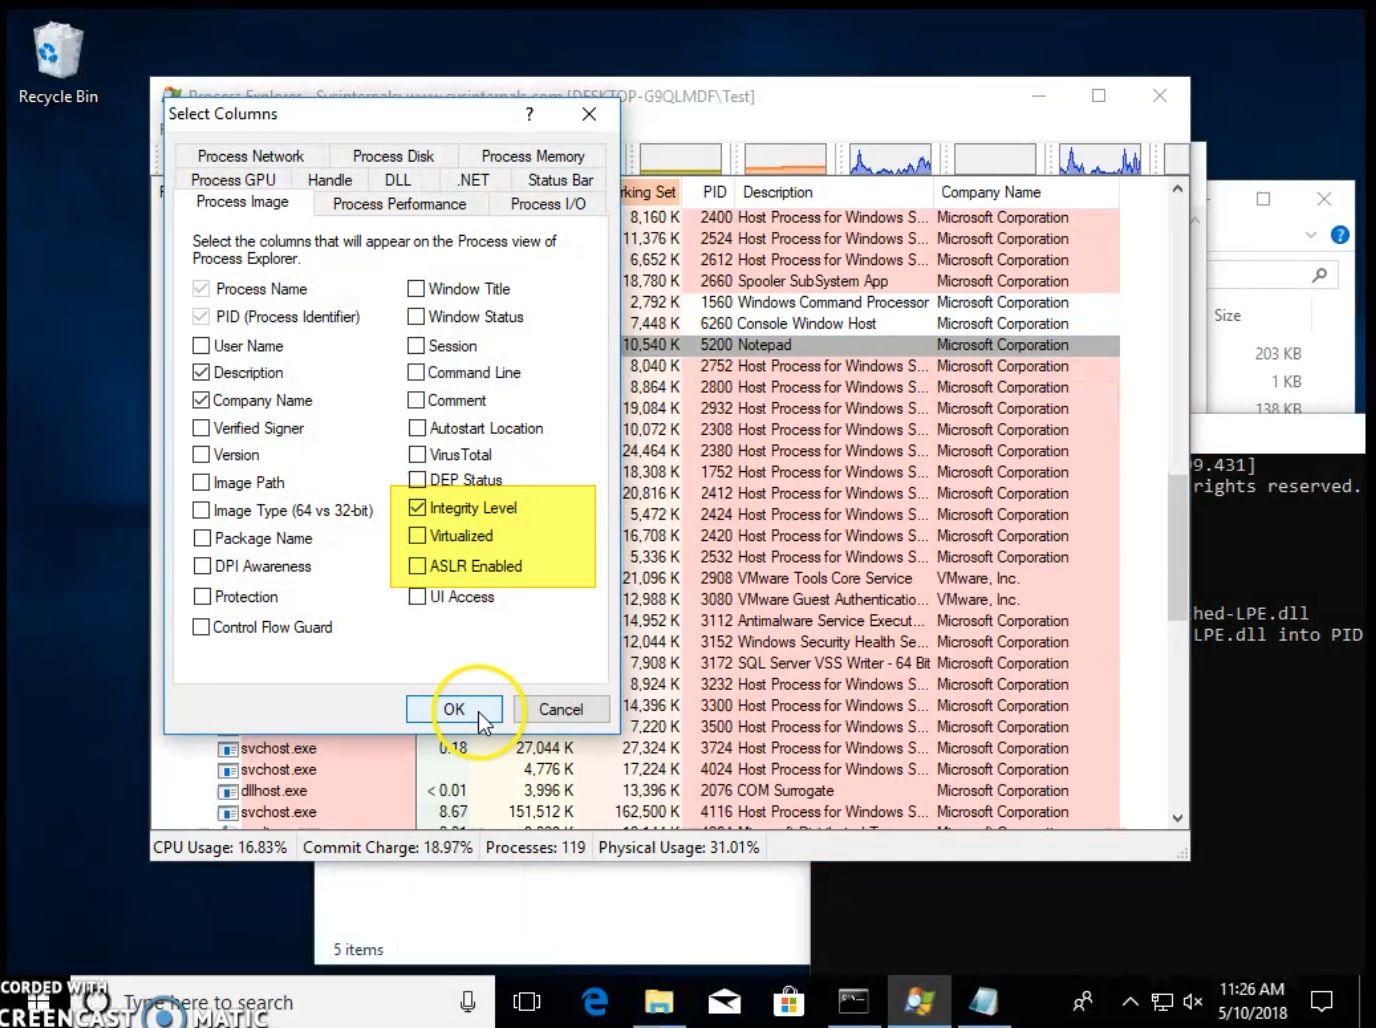The height and width of the screenshot is (1028, 1376).
Task: Click scroll-up arrow in process list
Action: click(1178, 189)
